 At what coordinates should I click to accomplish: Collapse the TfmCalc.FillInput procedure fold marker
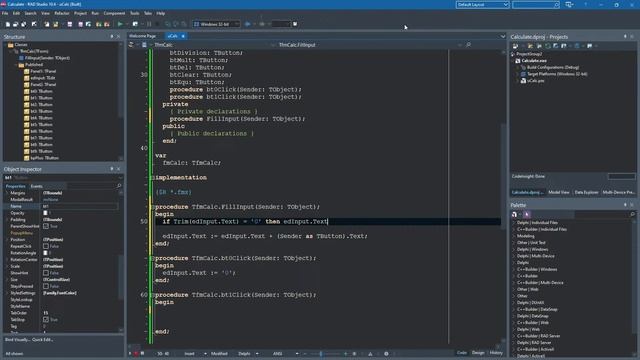coord(152,207)
